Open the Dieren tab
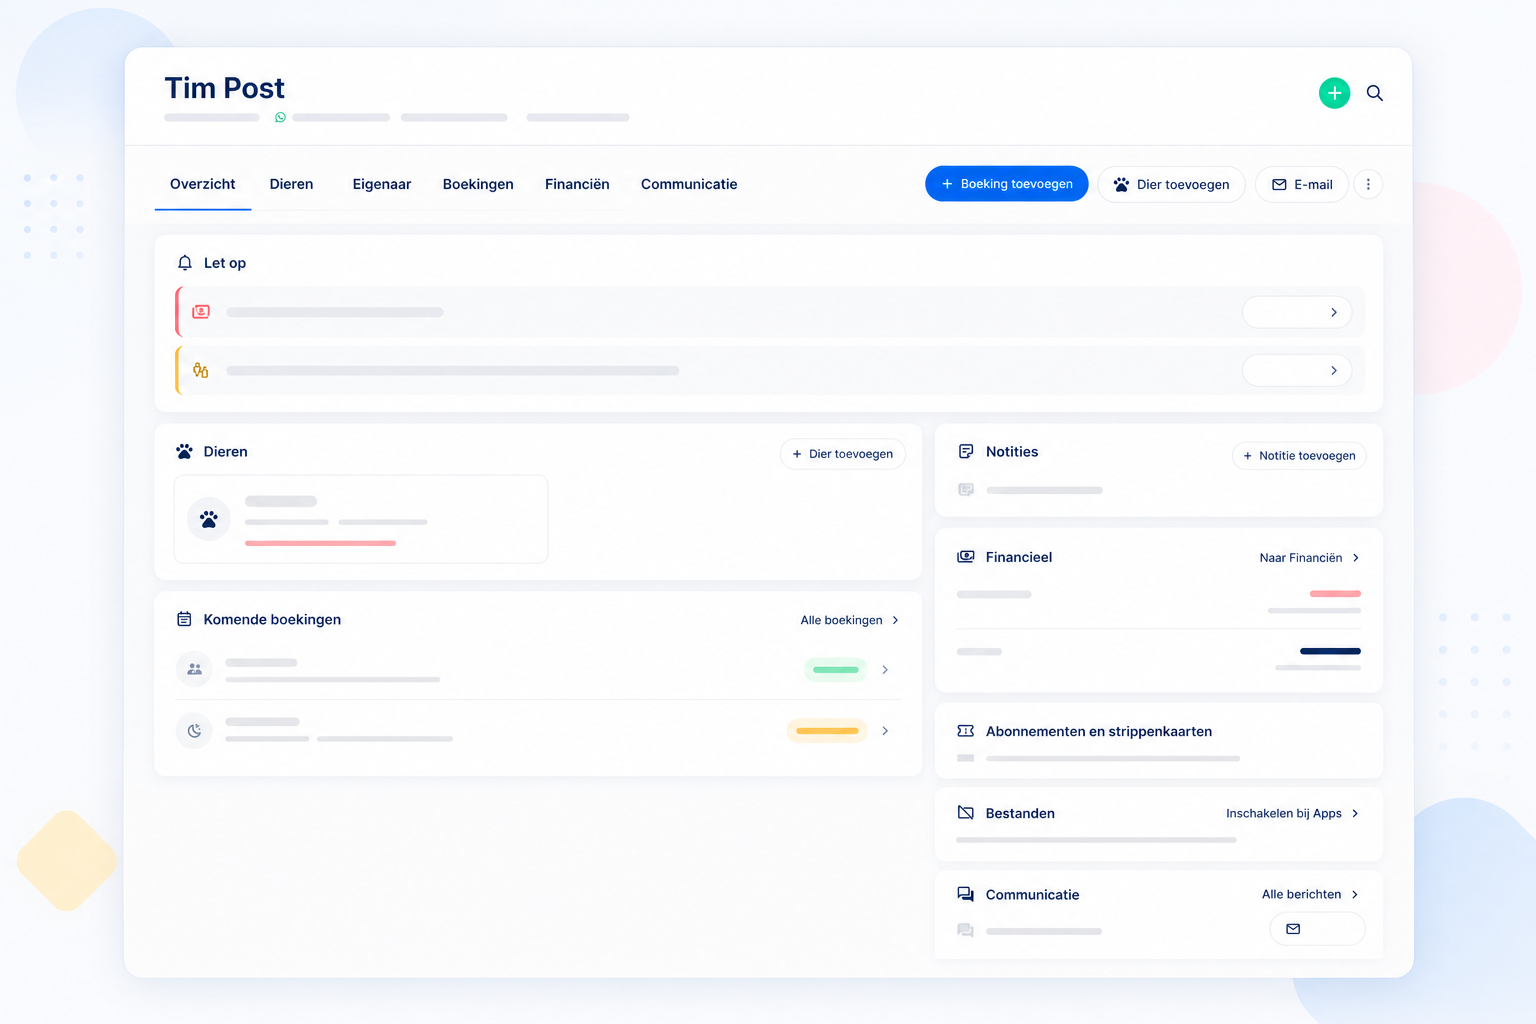This screenshot has height=1024, width=1536. [291, 184]
